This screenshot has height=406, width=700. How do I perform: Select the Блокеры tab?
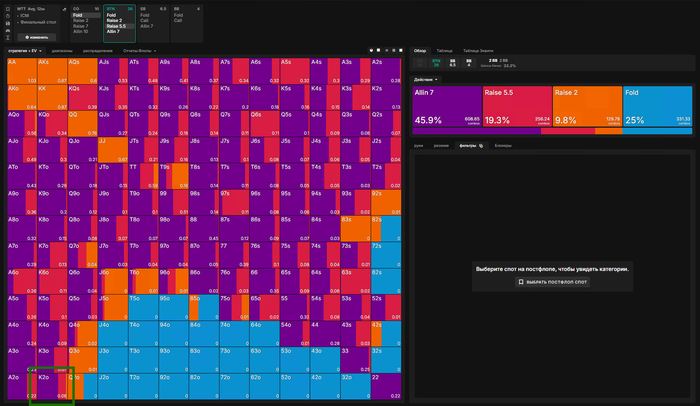(x=503, y=146)
